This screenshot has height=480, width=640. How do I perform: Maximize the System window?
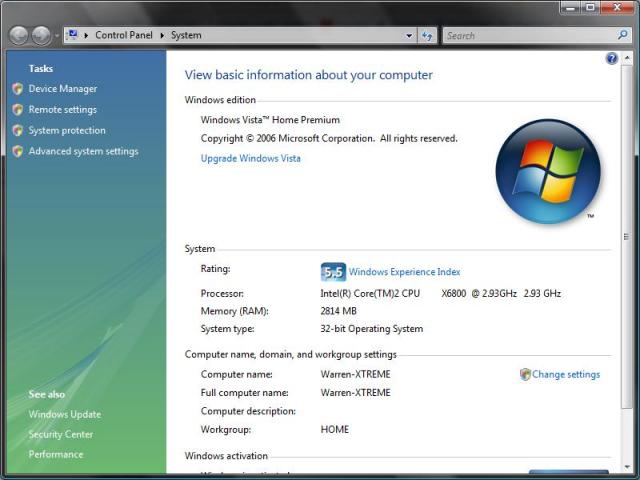point(590,8)
